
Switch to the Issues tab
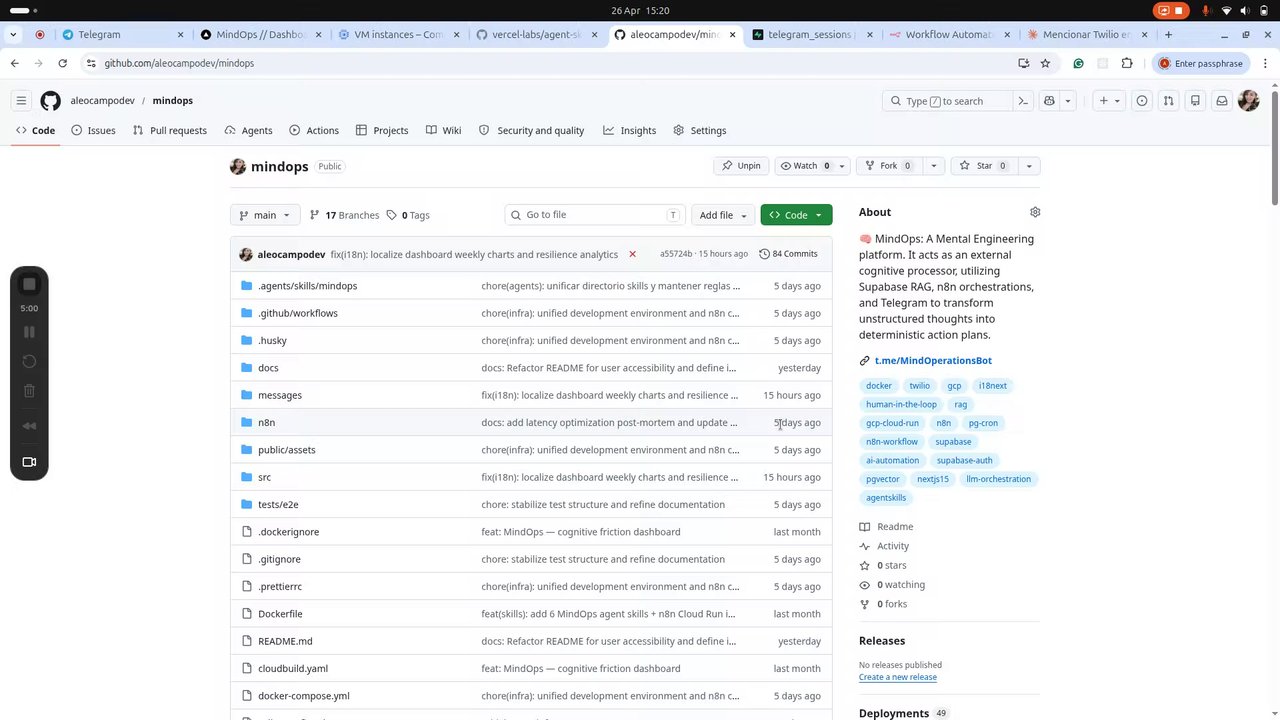pyautogui.click(x=93, y=131)
